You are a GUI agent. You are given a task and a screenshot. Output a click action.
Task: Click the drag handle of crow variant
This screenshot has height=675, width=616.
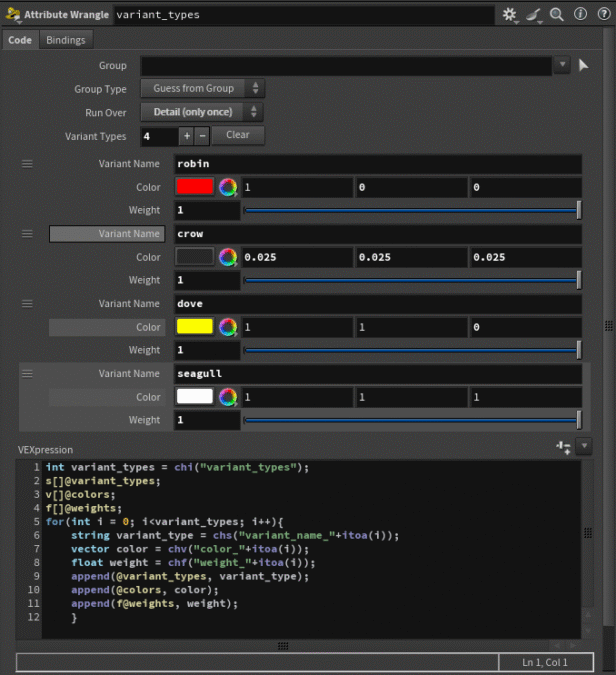(x=28, y=233)
